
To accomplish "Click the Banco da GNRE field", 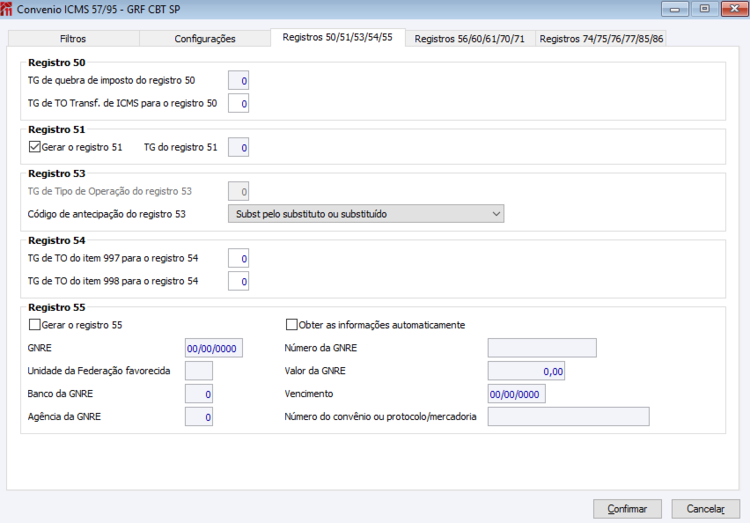I will pos(199,394).
